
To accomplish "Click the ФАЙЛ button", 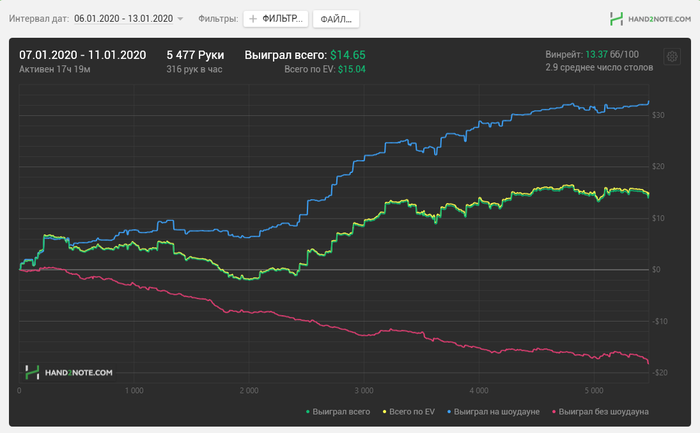I will point(336,19).
